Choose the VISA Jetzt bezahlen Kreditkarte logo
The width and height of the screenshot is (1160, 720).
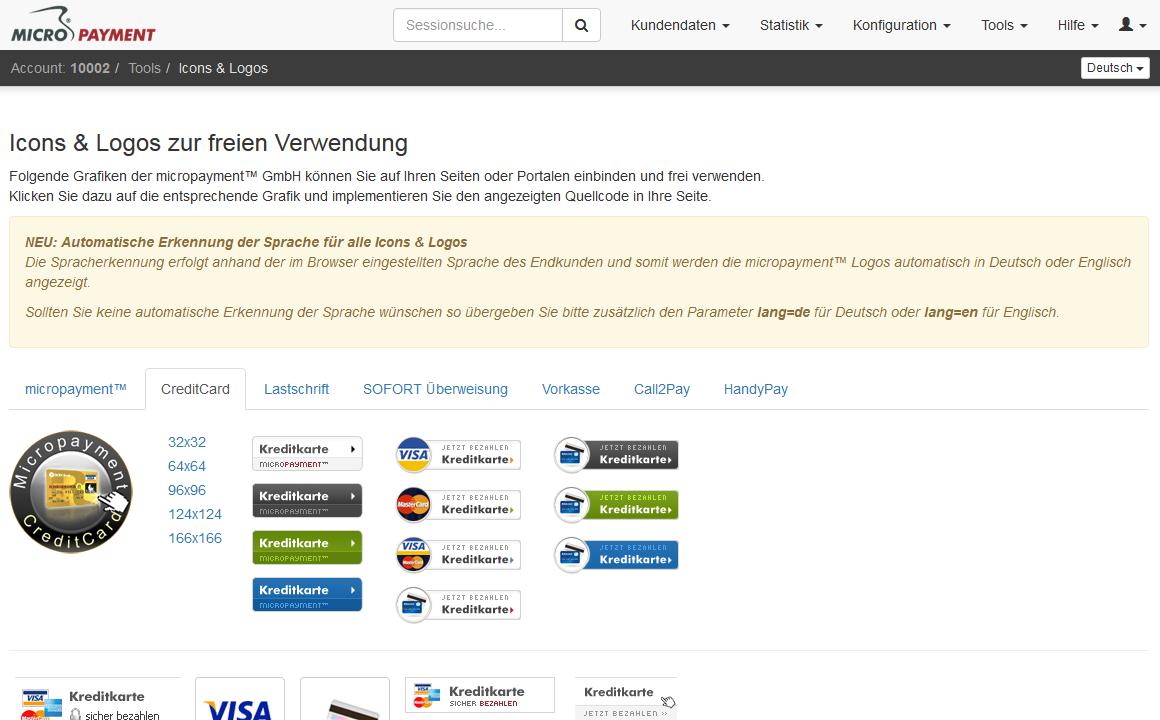pos(459,454)
